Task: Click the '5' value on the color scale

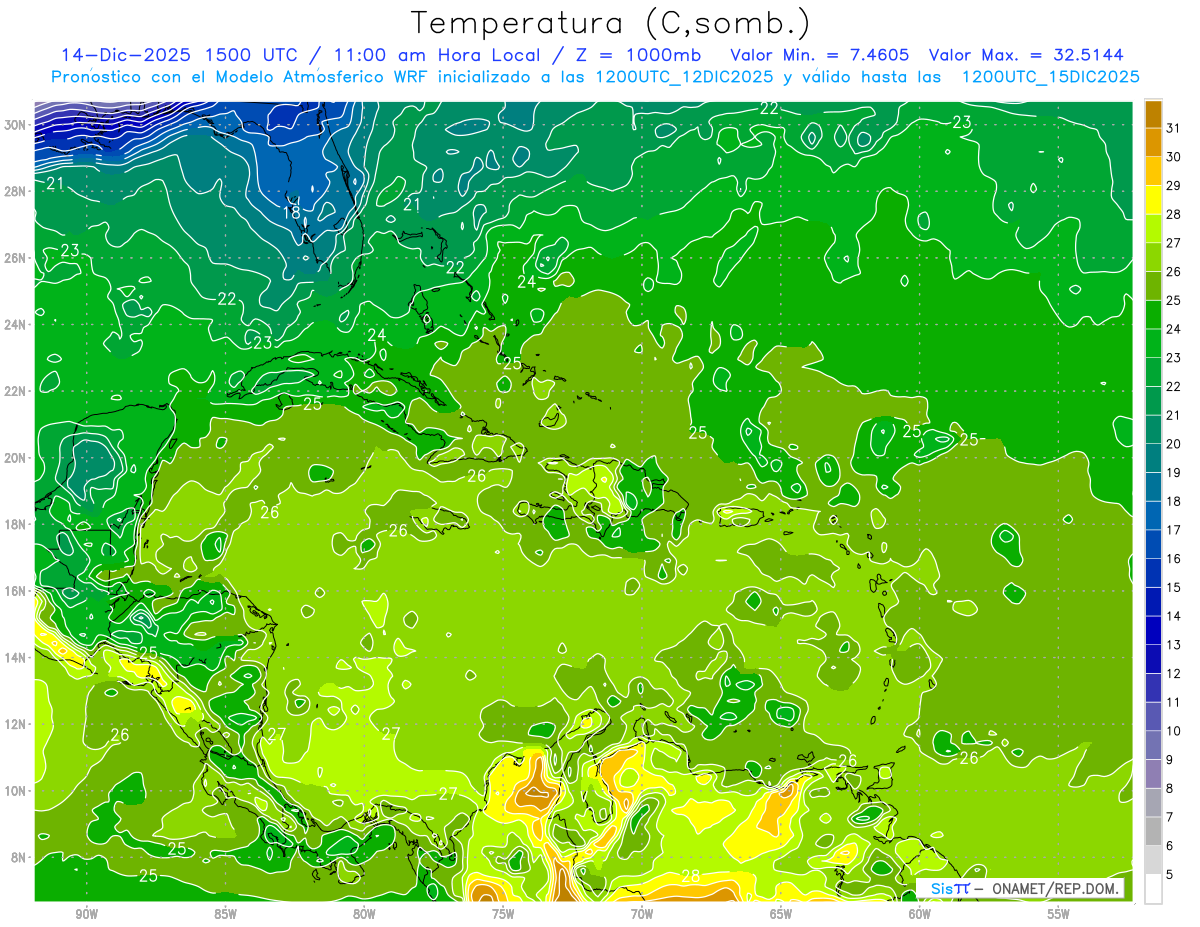Action: 1170,875
